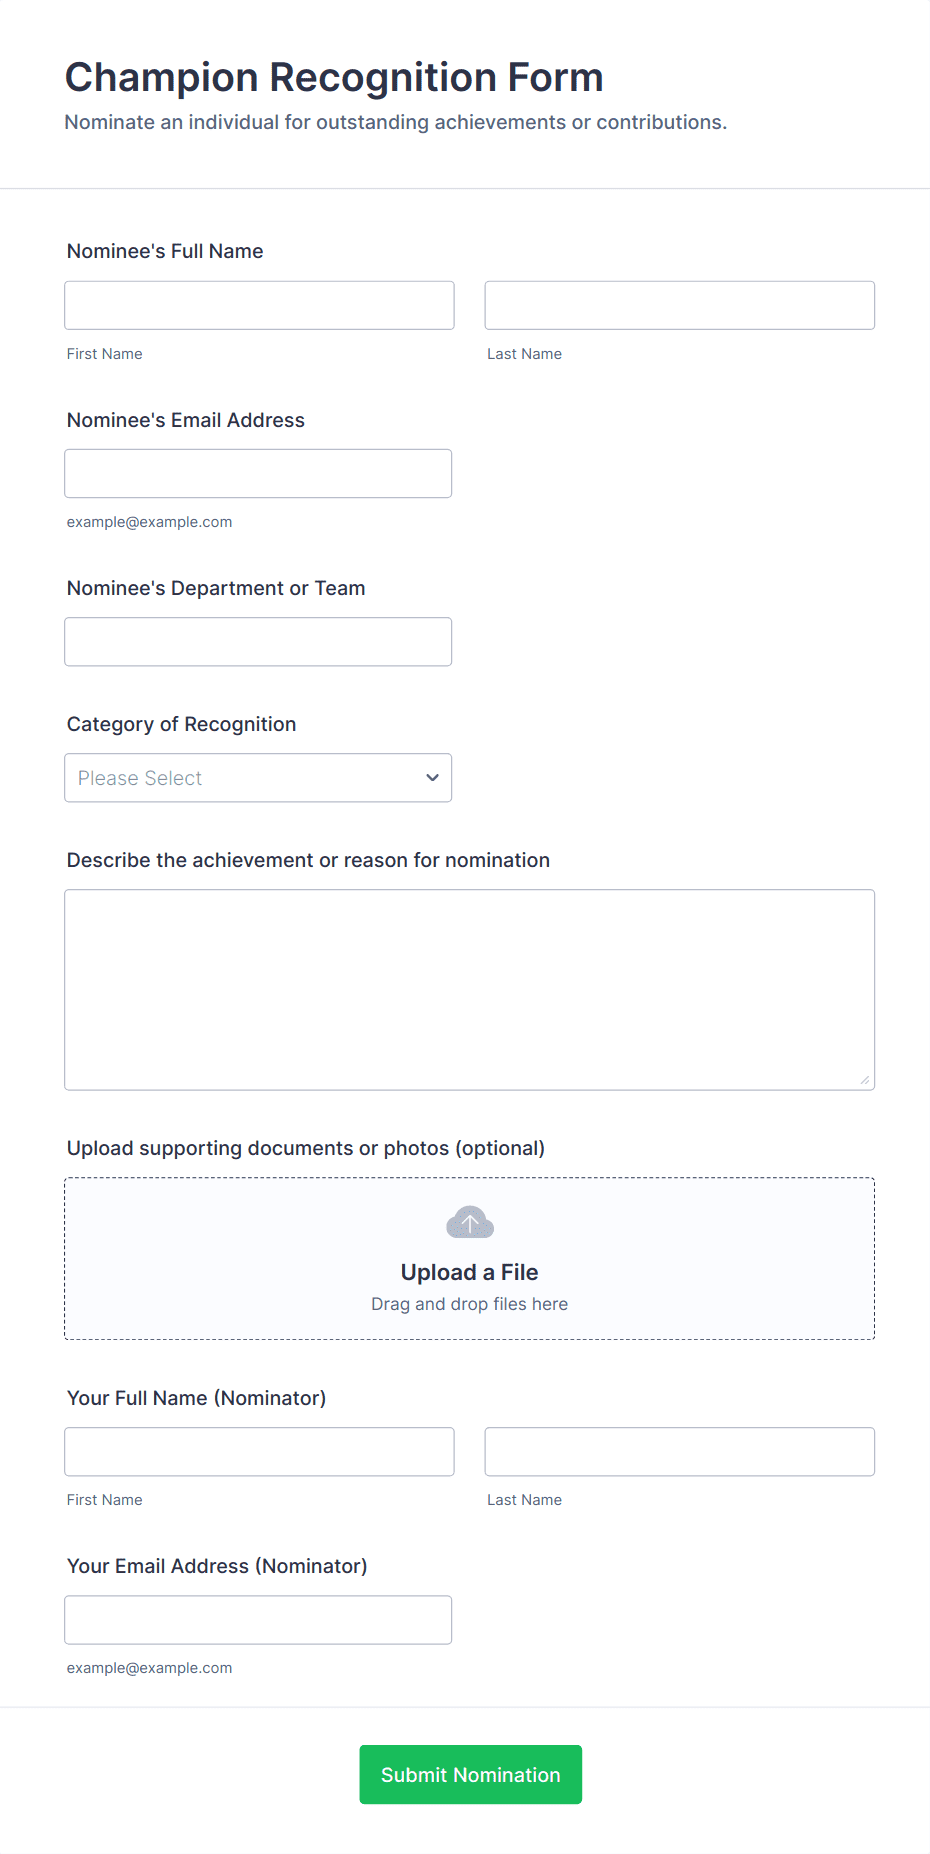This screenshot has width=930, height=1854.
Task: Click the cloud upload icon
Action: coord(469,1222)
